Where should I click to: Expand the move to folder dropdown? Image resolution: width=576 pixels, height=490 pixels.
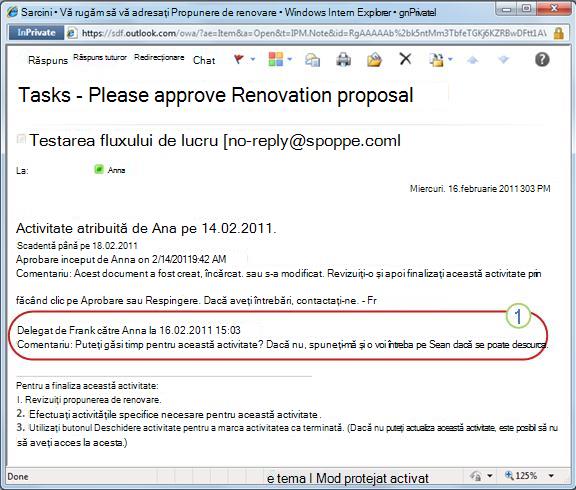coord(450,59)
